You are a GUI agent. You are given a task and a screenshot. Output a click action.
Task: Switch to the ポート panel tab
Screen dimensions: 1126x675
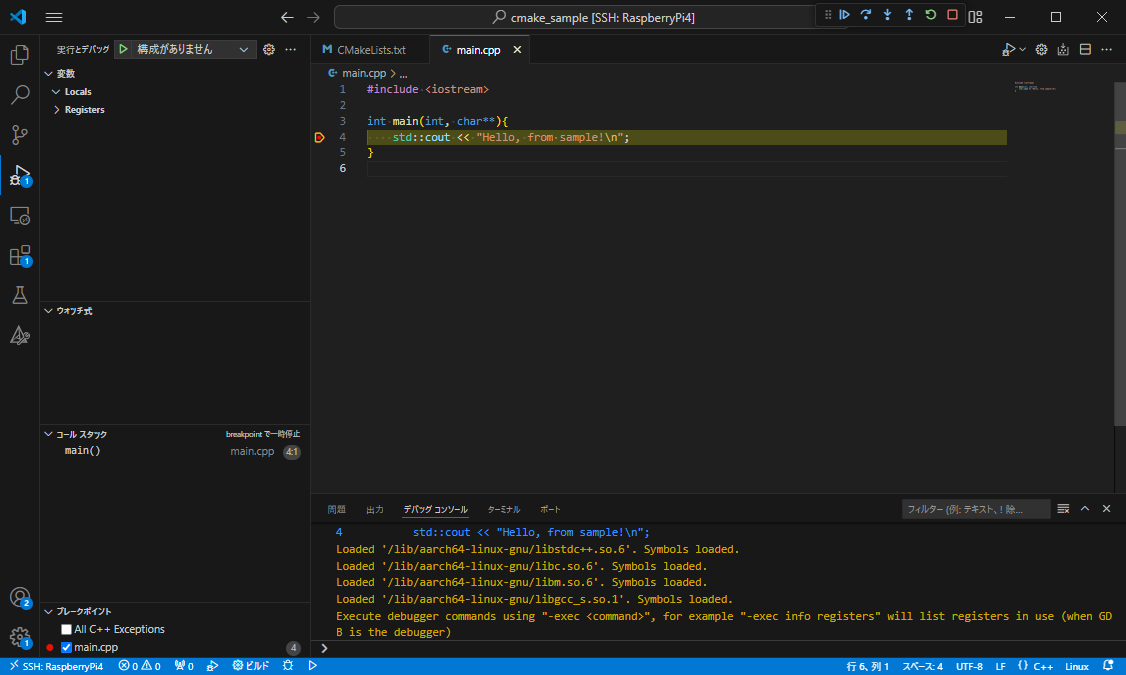click(550, 509)
